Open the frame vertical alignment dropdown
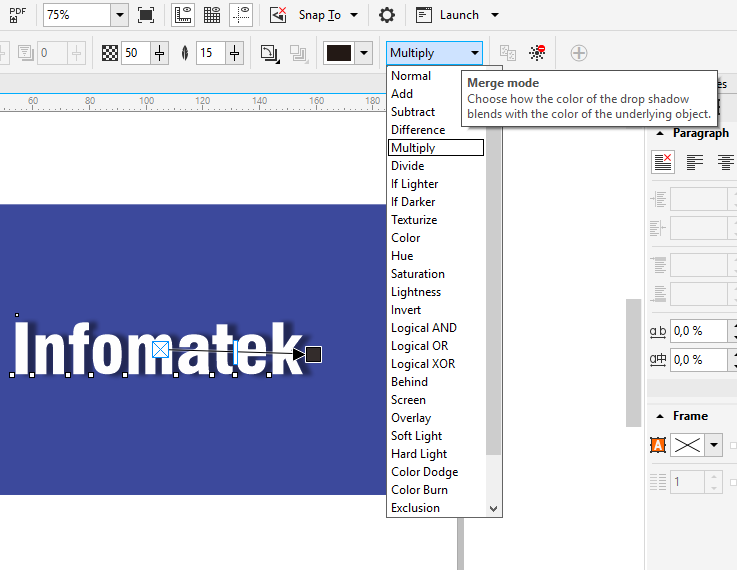Image resolution: width=737 pixels, height=570 pixels. tap(714, 446)
